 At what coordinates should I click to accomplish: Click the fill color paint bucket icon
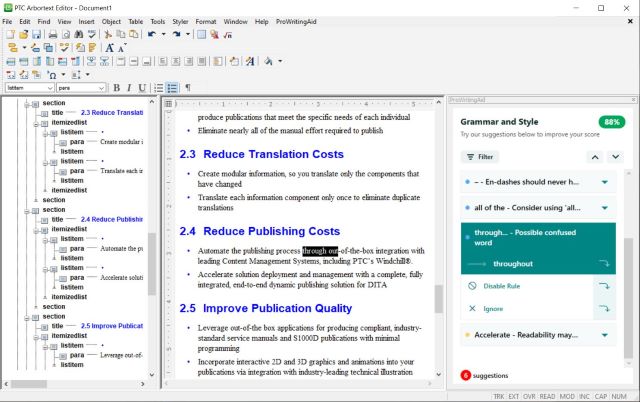(x=268, y=61)
